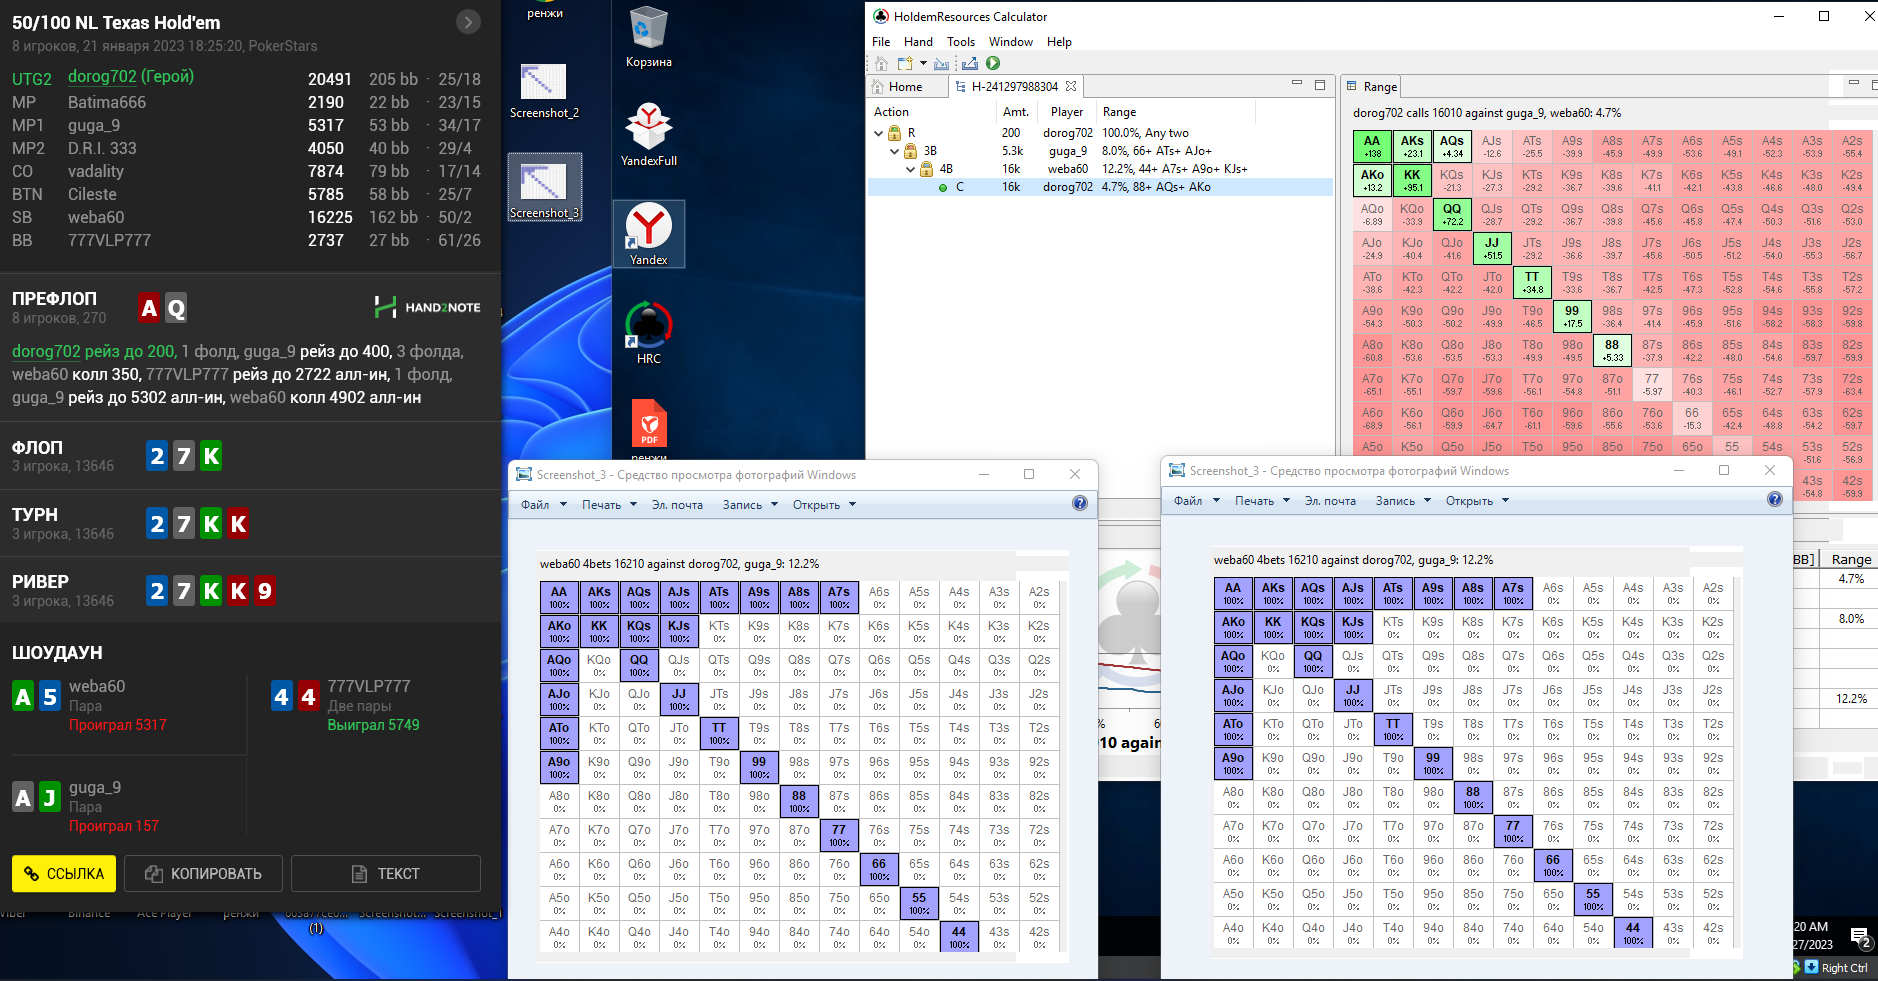
Task: Click the import icon in HRC toolbar
Action: pos(942,64)
